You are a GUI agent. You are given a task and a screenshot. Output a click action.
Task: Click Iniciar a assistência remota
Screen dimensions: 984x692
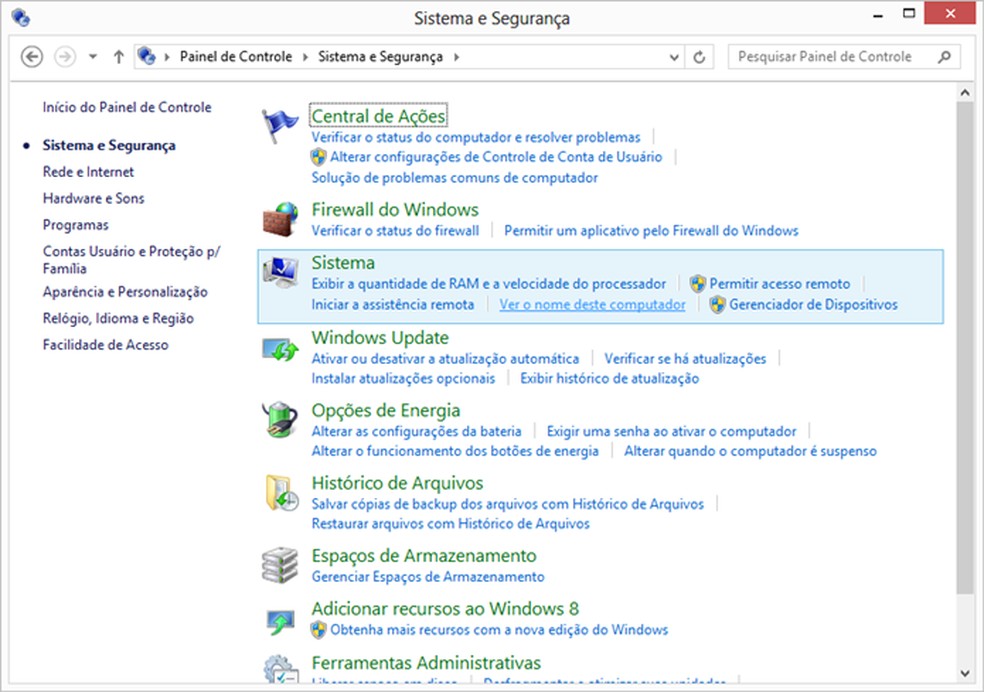point(393,304)
